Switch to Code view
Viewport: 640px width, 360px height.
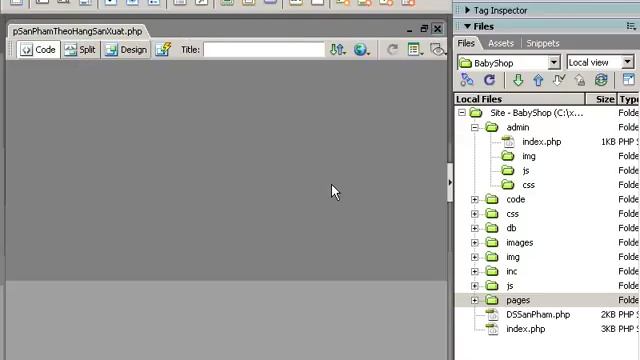click(38, 50)
